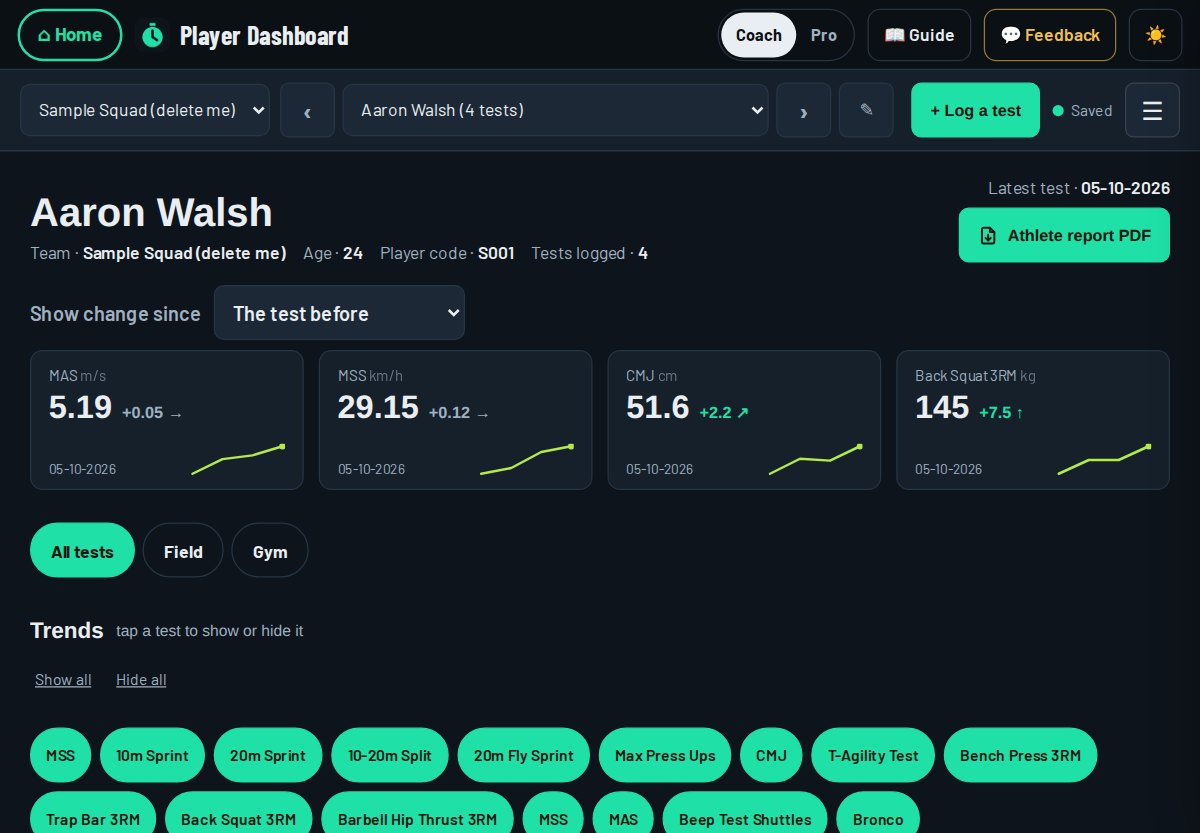Click the CMJ card sparkline chart
This screenshot has width=1200, height=833.
(816, 460)
